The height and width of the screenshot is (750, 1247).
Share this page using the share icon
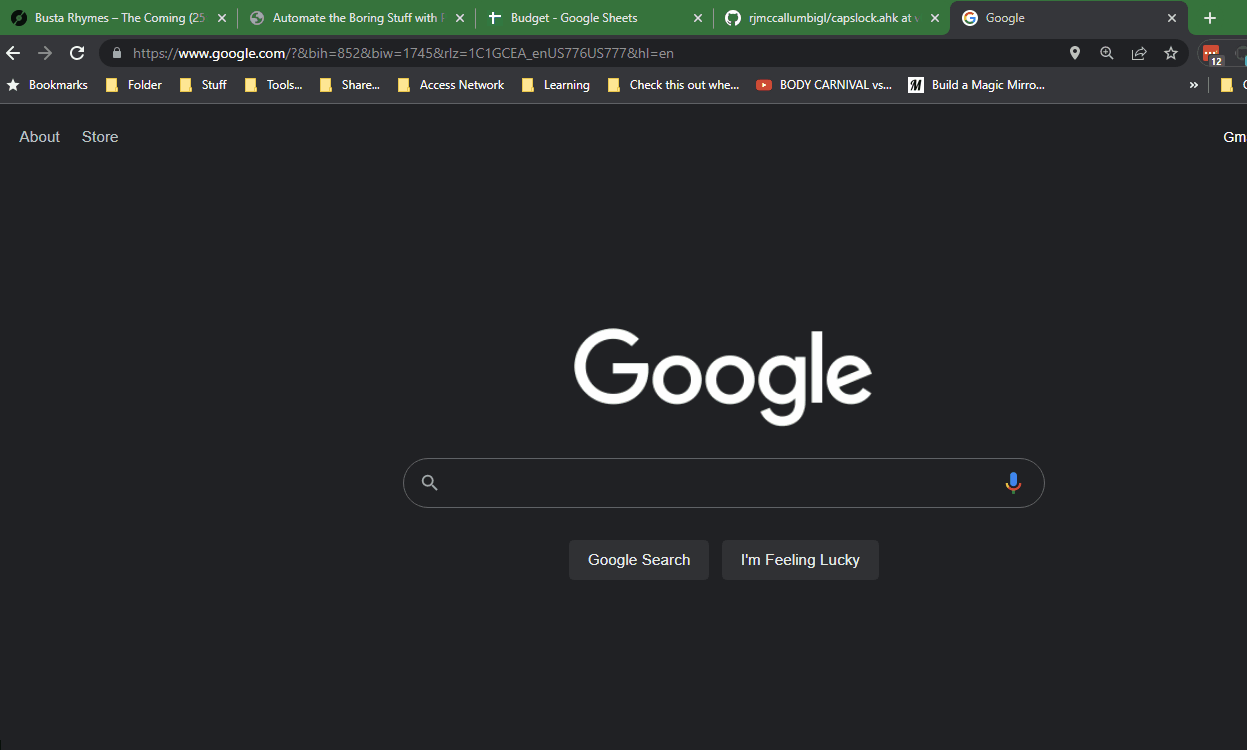(x=1139, y=53)
